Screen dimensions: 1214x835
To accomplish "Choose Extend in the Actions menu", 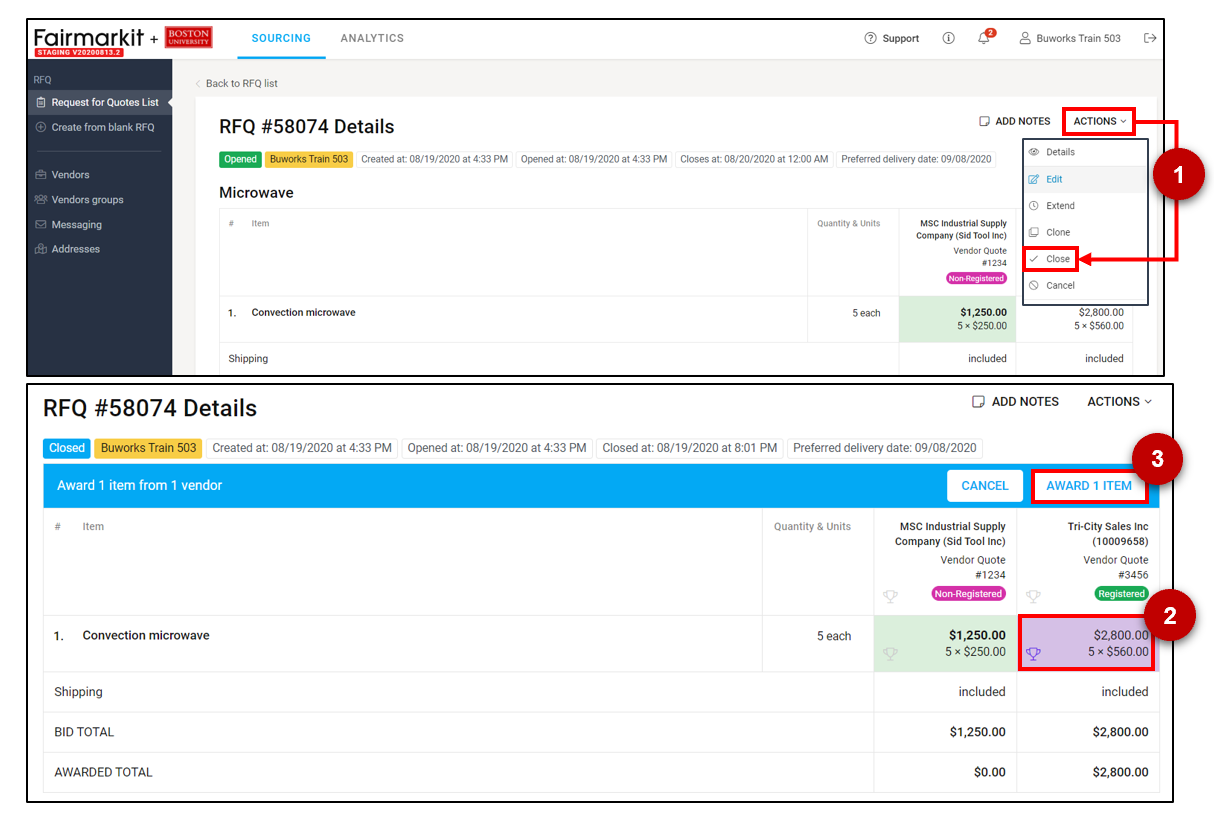I will click(x=1060, y=206).
